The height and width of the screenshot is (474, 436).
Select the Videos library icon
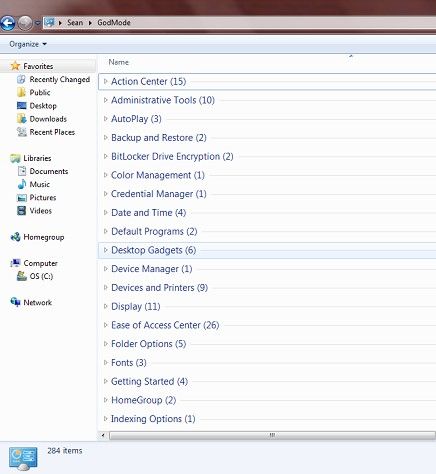click(22, 211)
